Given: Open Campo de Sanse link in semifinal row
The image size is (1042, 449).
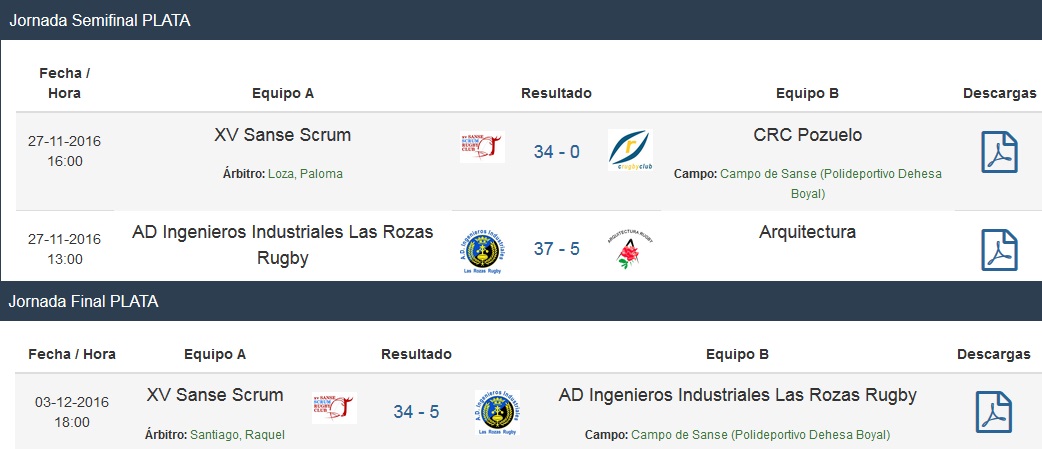Looking at the screenshot, I should coord(831,184).
